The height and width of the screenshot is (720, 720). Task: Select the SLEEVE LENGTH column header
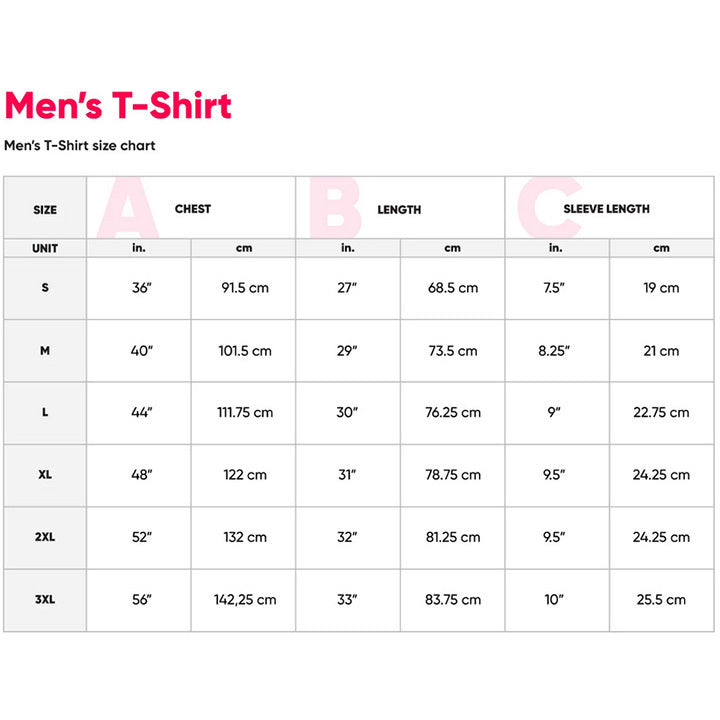click(606, 209)
